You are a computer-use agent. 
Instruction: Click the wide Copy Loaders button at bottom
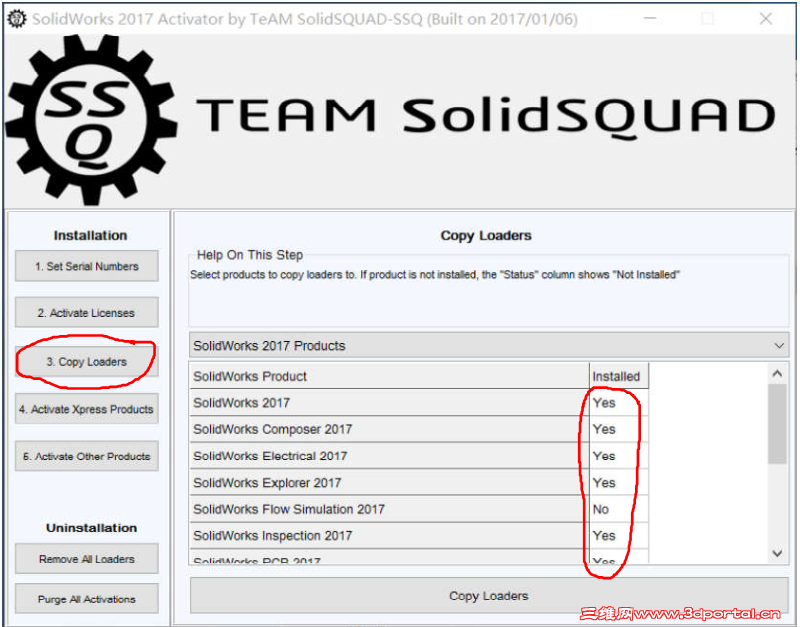coord(489,595)
